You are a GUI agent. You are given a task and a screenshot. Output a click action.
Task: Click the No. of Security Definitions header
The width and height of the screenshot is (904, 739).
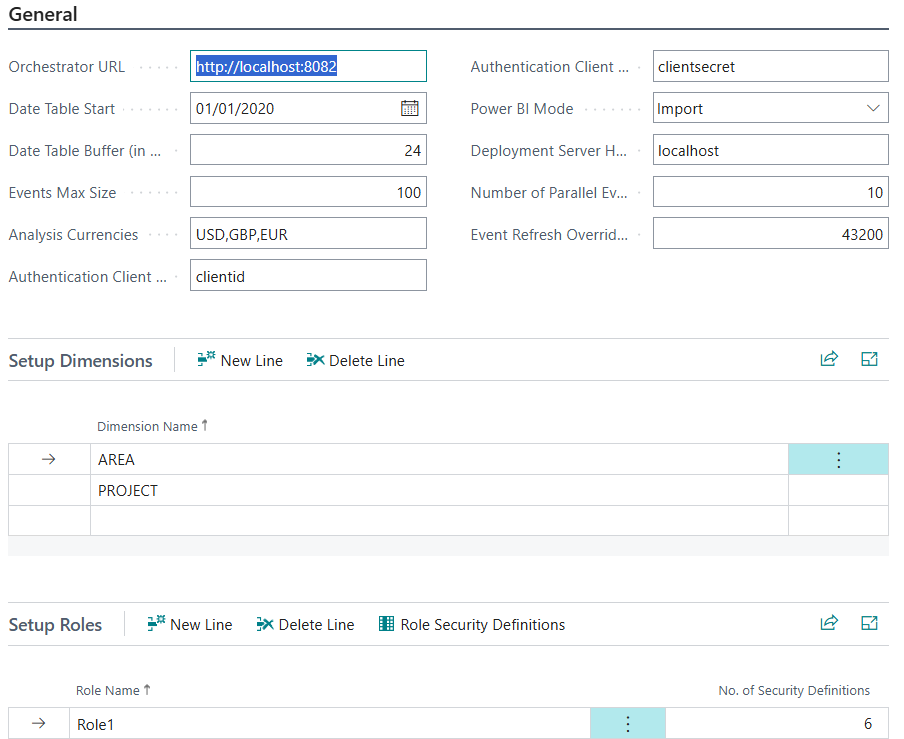click(x=794, y=691)
